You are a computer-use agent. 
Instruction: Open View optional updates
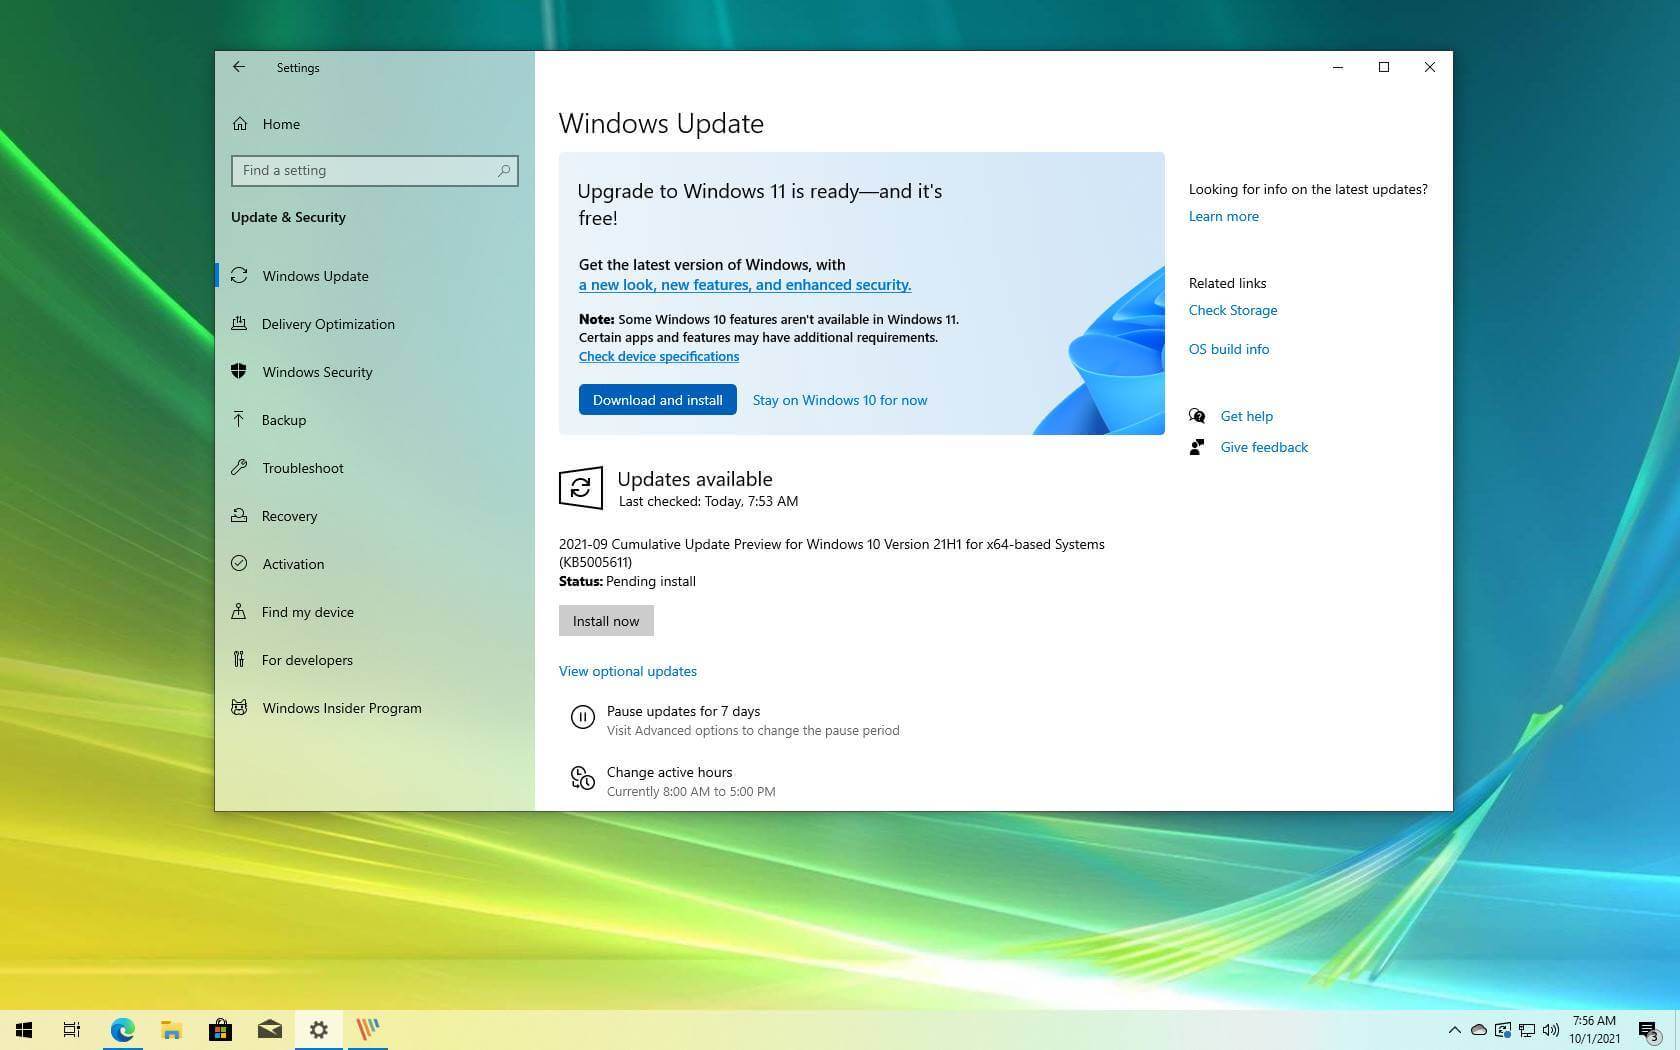(x=627, y=671)
